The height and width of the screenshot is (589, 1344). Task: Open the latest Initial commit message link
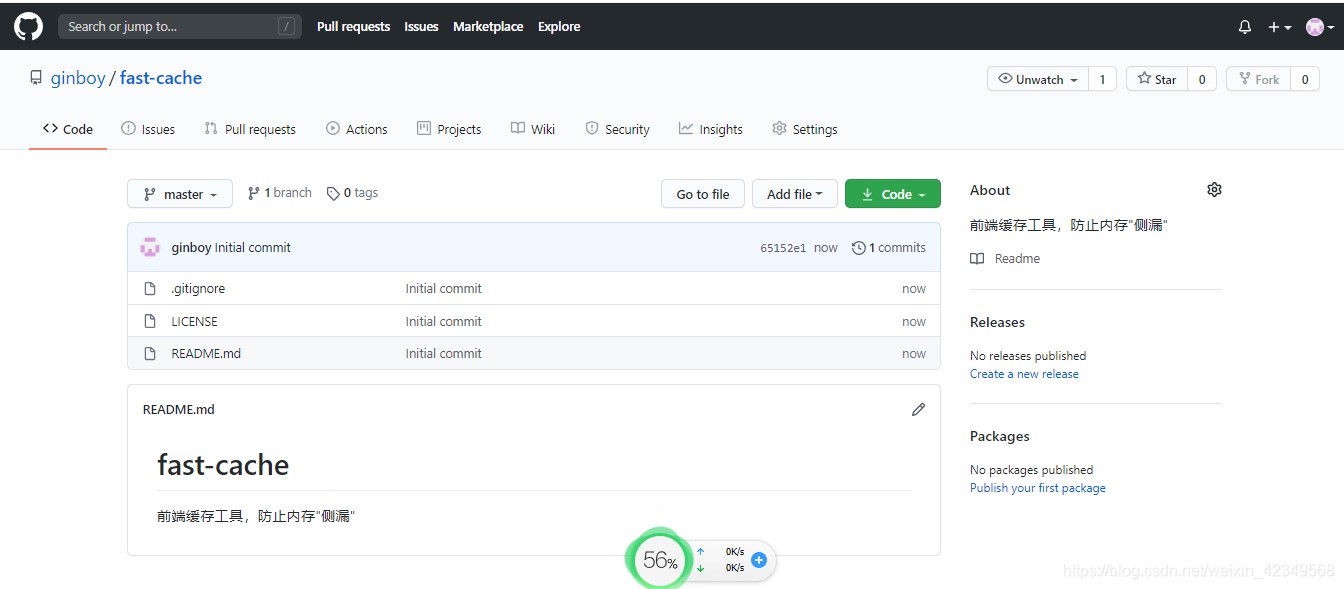pos(253,248)
